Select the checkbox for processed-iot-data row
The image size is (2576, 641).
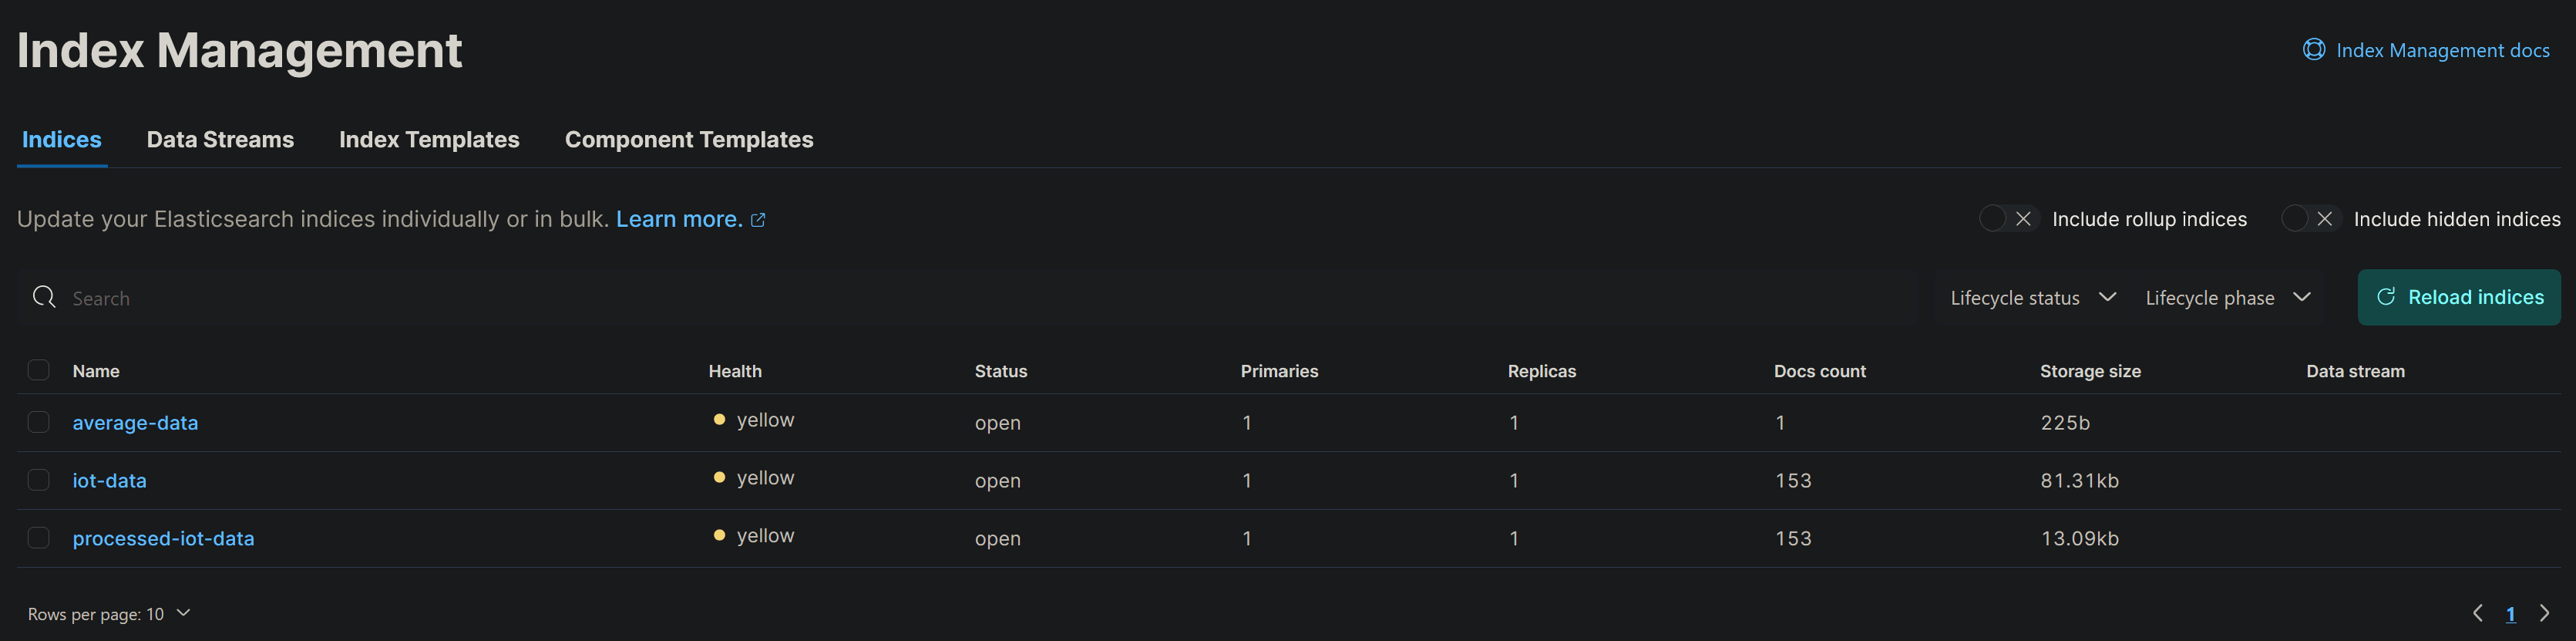point(39,537)
